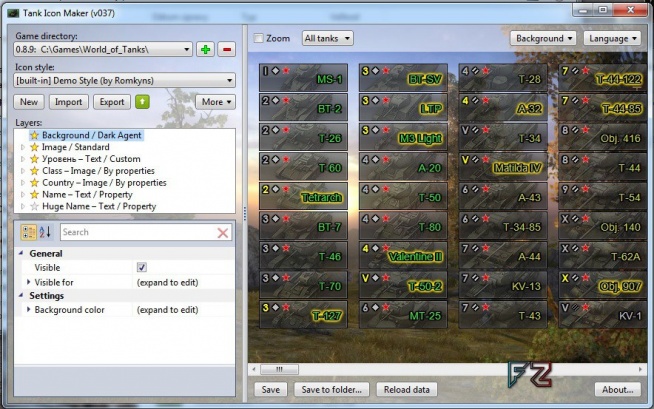Image resolution: width=654 pixels, height=409 pixels.
Task: Select the KV-13 tank icon
Action: point(503,285)
